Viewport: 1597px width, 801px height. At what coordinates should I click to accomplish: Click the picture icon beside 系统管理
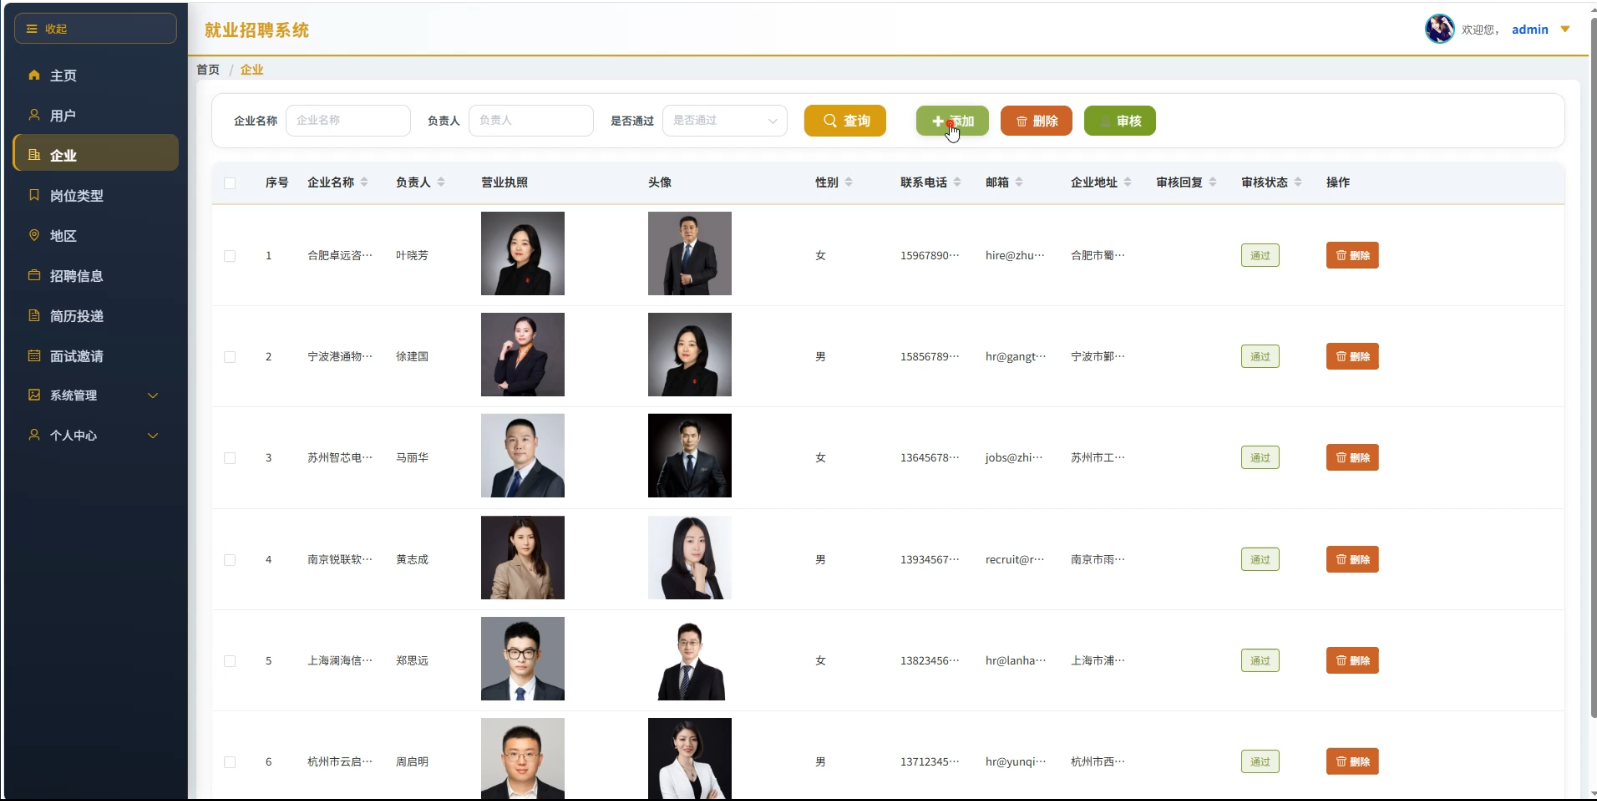click(34, 395)
